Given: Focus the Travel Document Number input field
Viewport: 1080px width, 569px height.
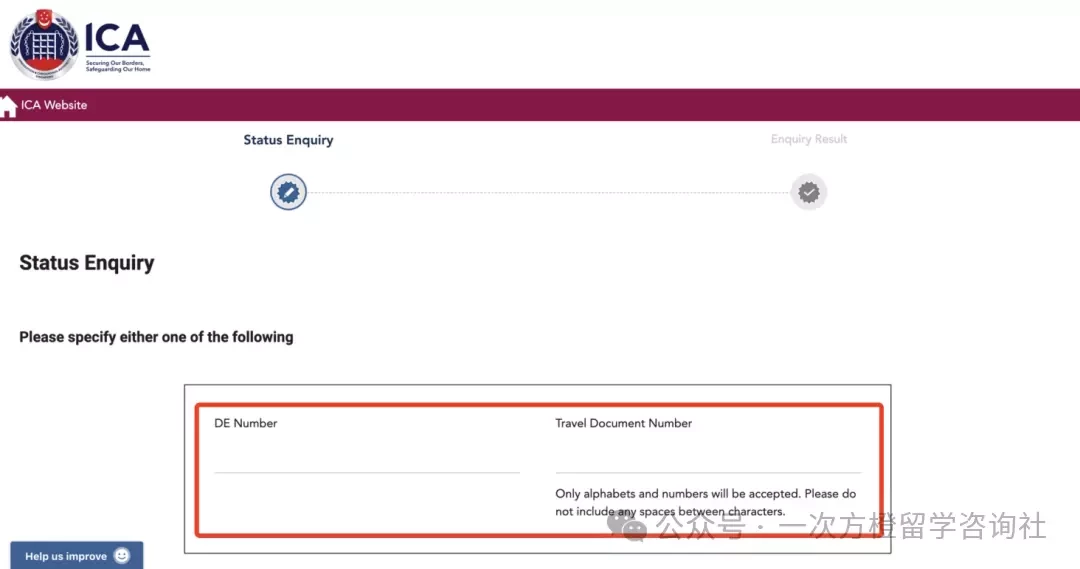Looking at the screenshot, I should (x=708, y=456).
